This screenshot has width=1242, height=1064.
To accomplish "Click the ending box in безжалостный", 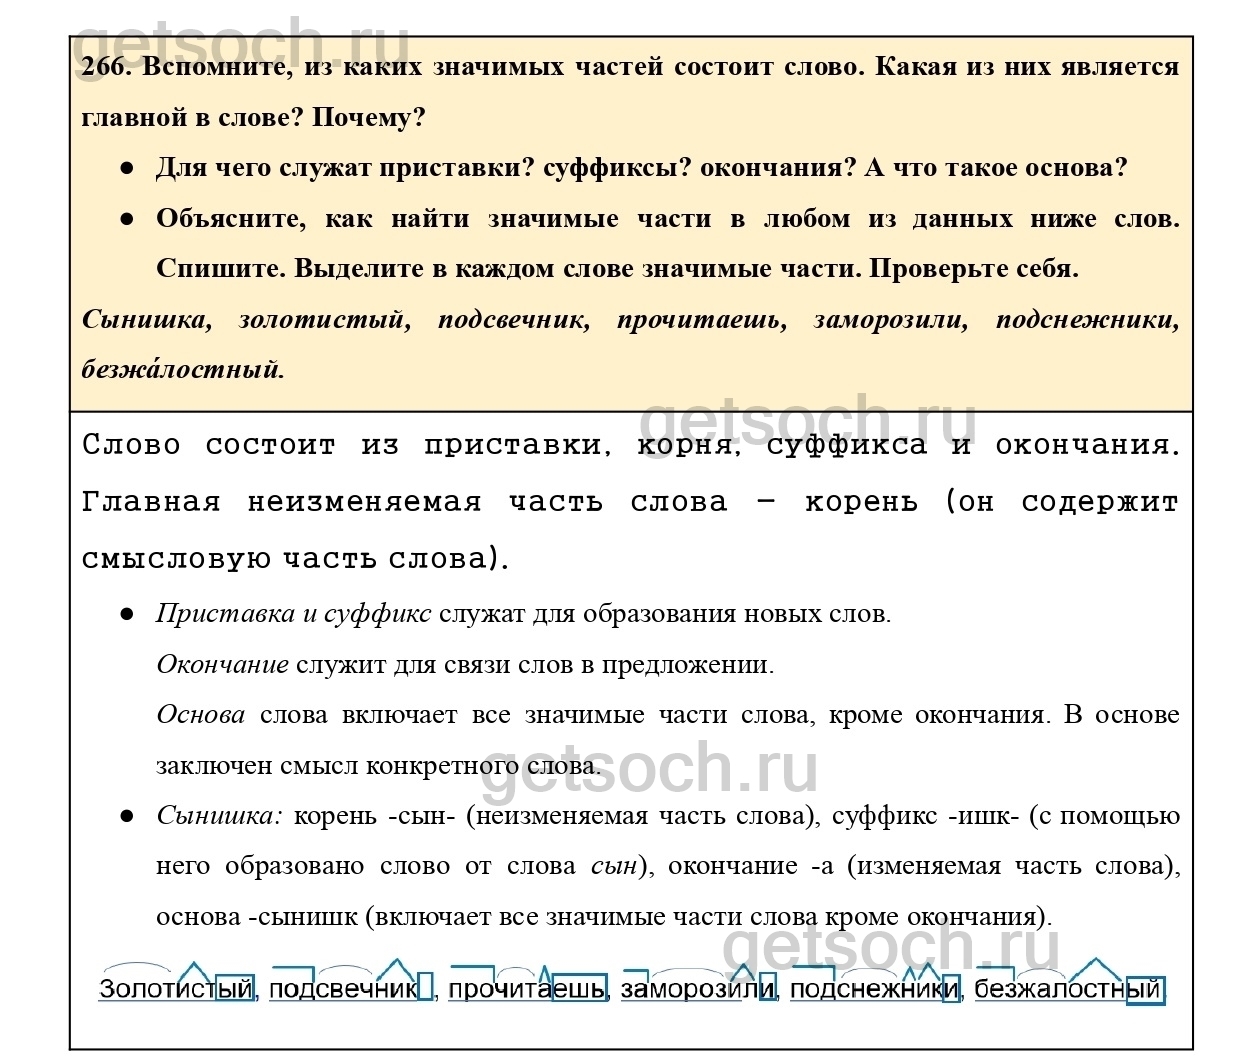I will [x=1145, y=989].
